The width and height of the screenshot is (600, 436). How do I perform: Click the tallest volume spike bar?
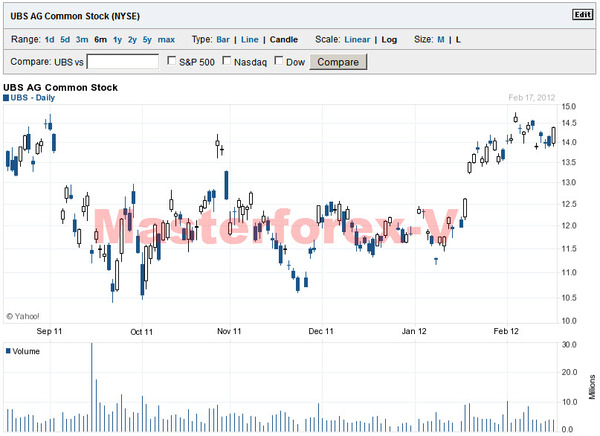coord(91,387)
